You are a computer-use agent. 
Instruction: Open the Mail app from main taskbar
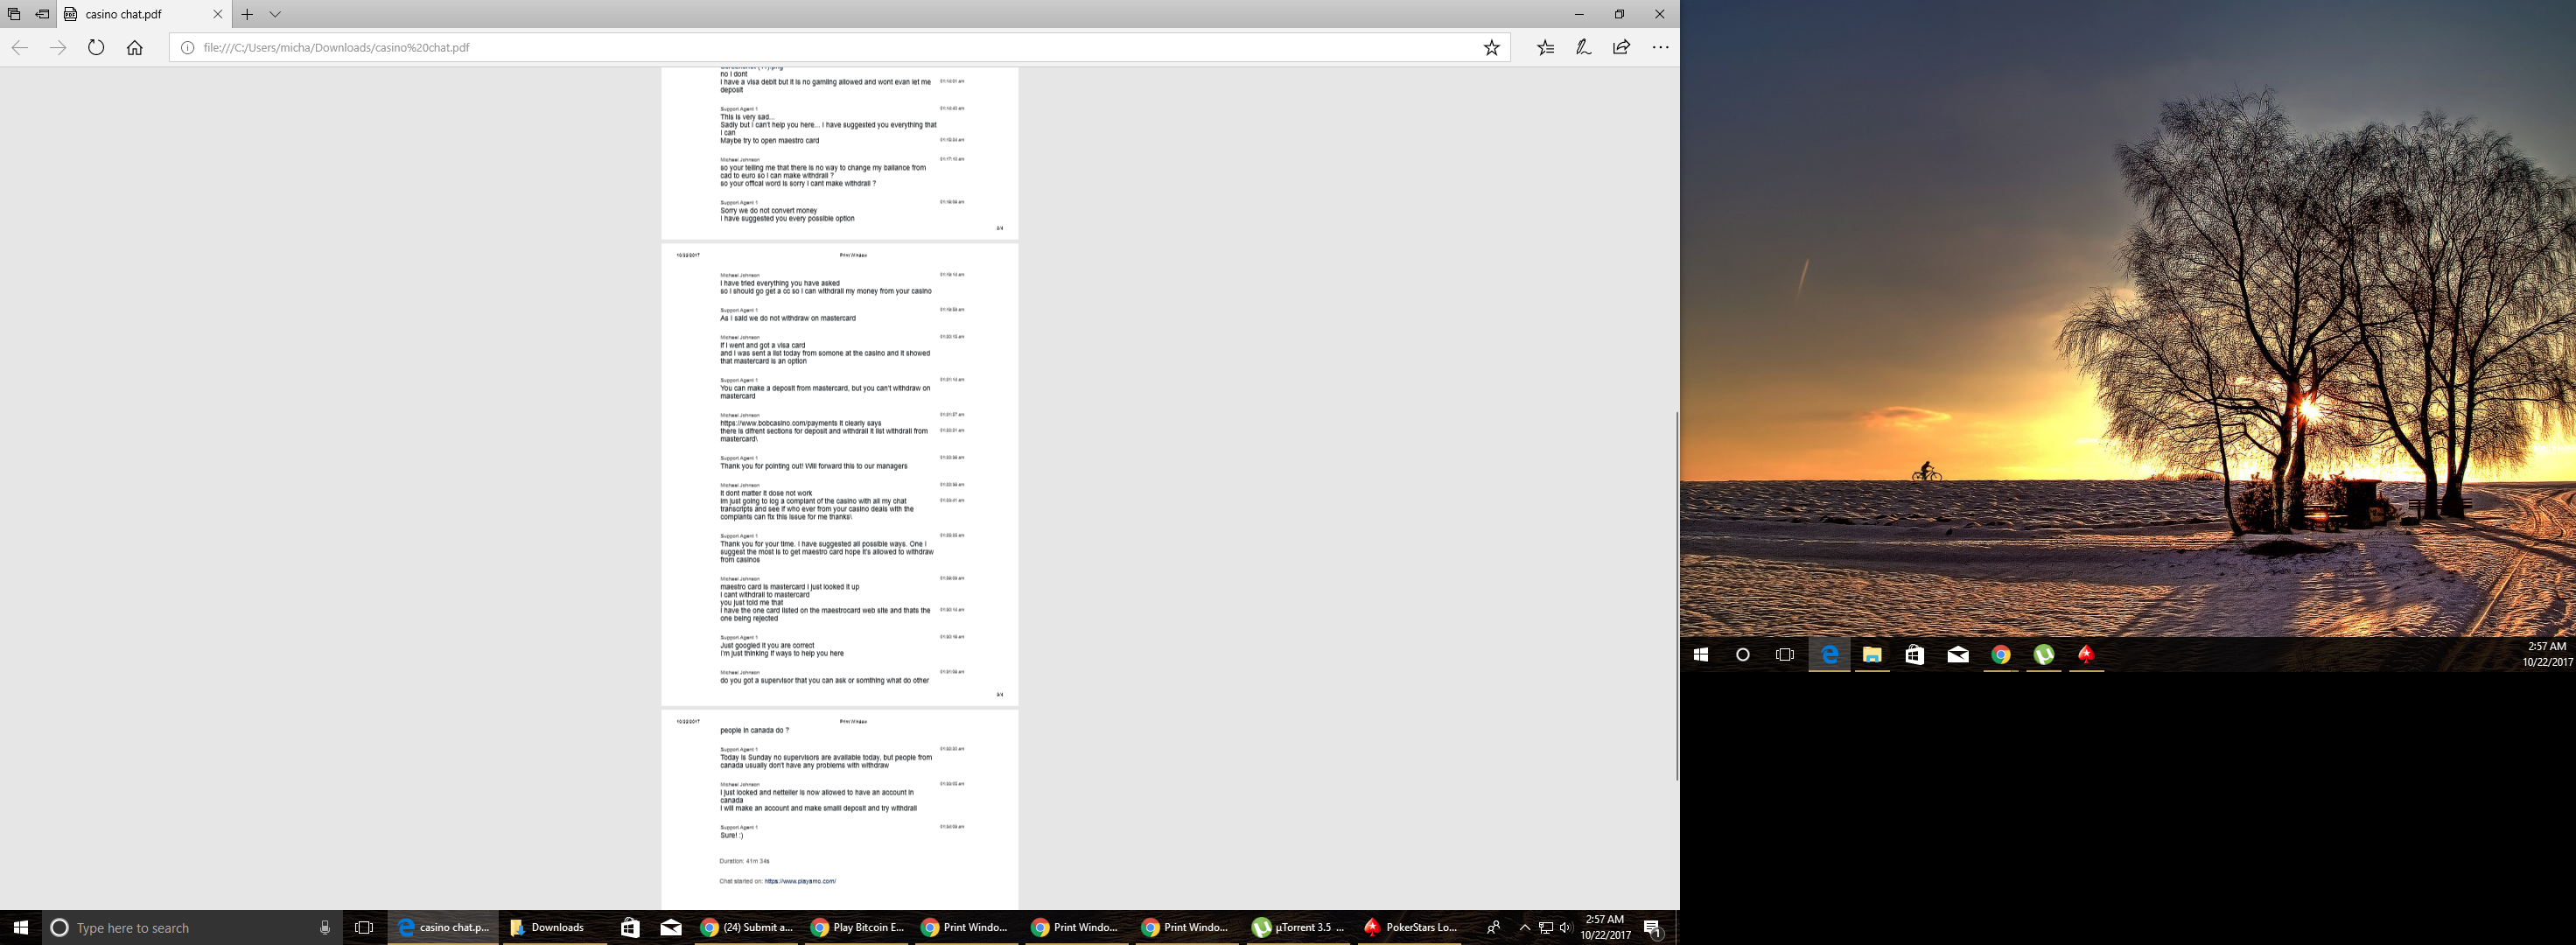pyautogui.click(x=671, y=927)
